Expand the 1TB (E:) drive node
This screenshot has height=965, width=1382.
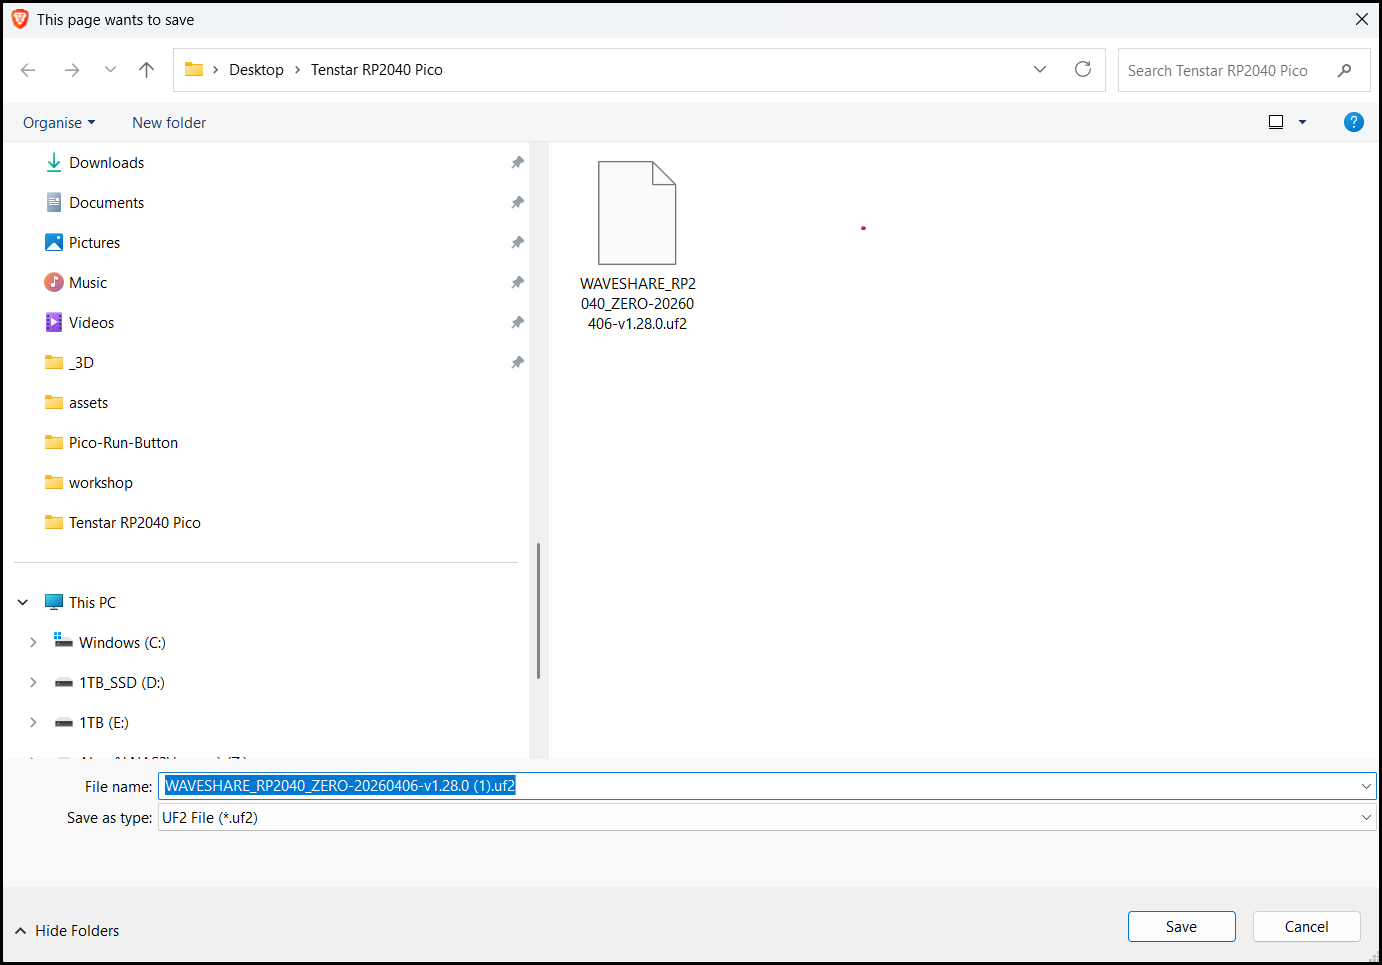[33, 723]
